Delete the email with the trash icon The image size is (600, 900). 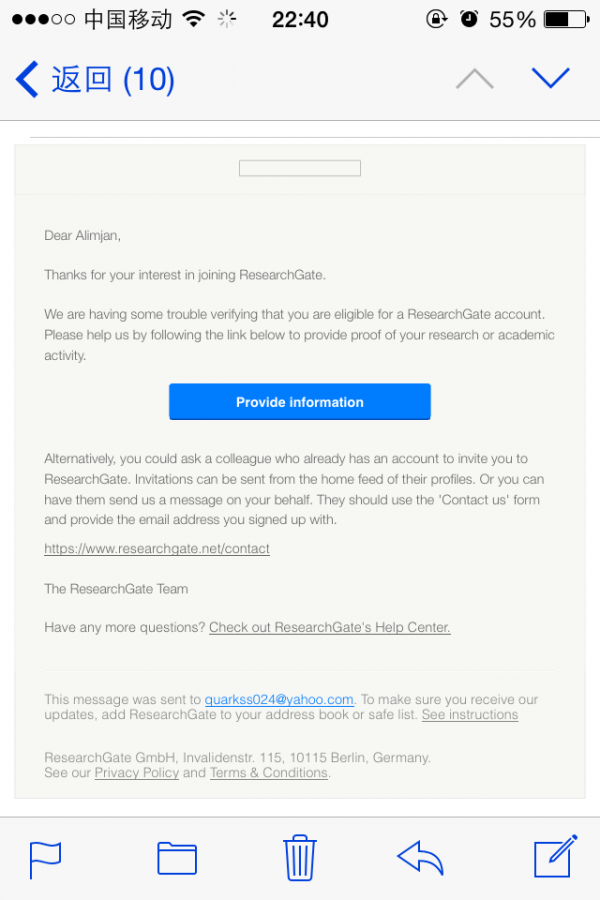click(x=300, y=857)
